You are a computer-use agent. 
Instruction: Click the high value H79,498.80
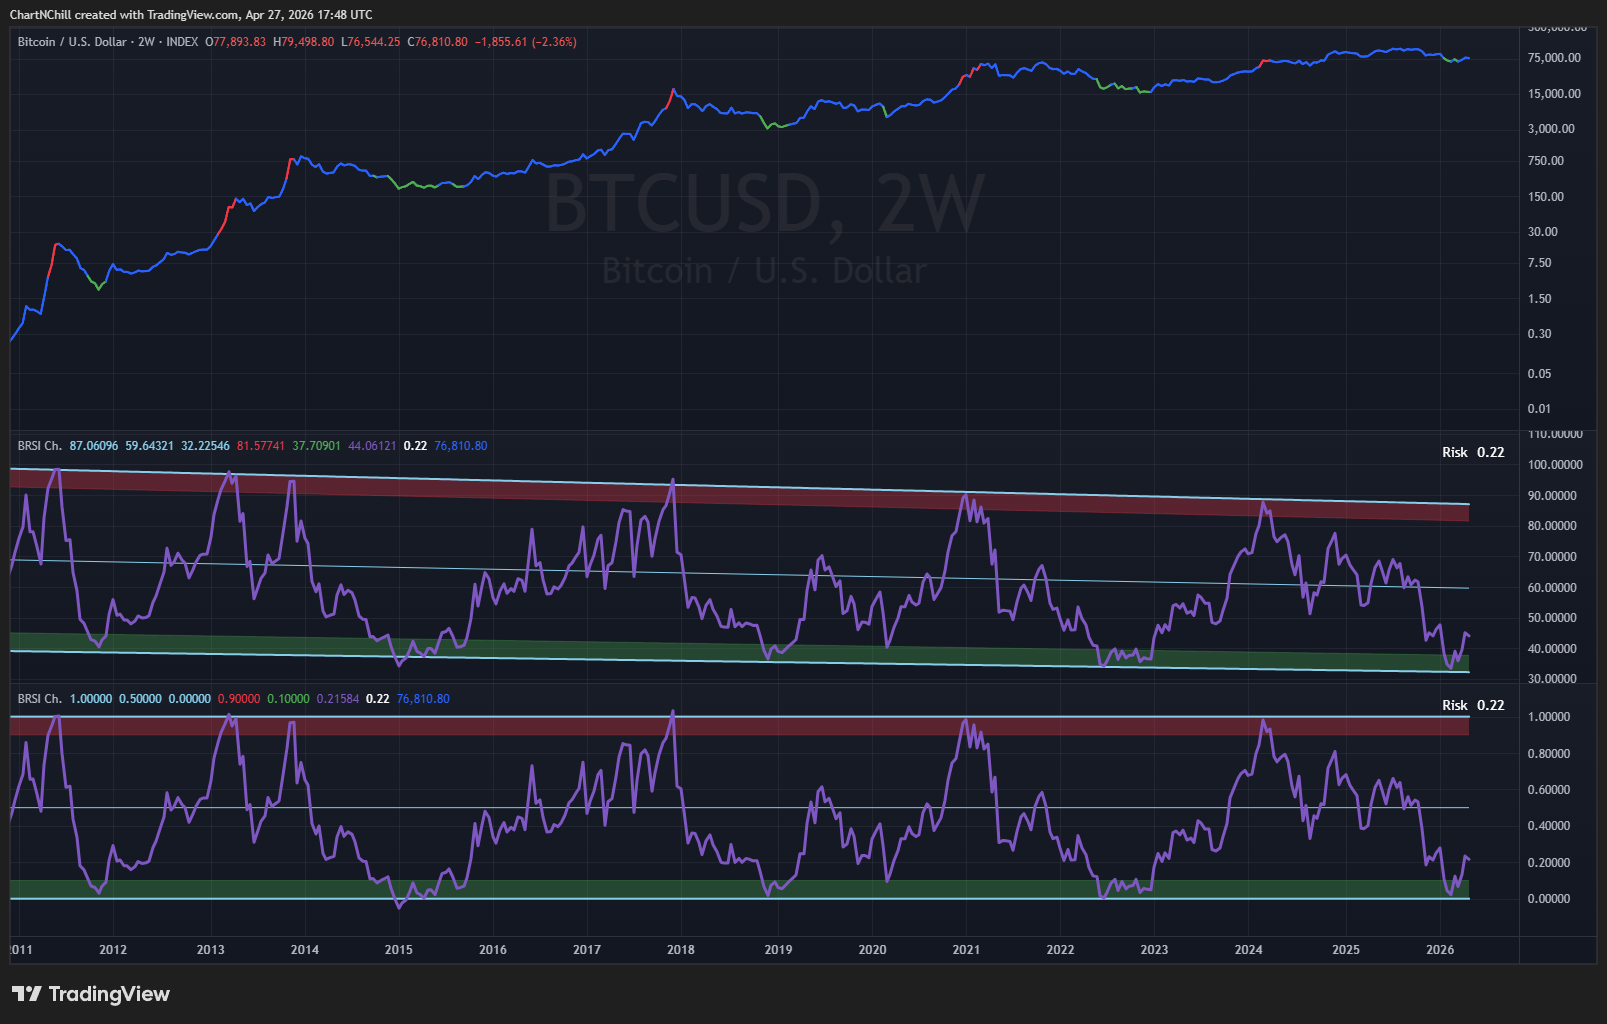[x=304, y=42]
